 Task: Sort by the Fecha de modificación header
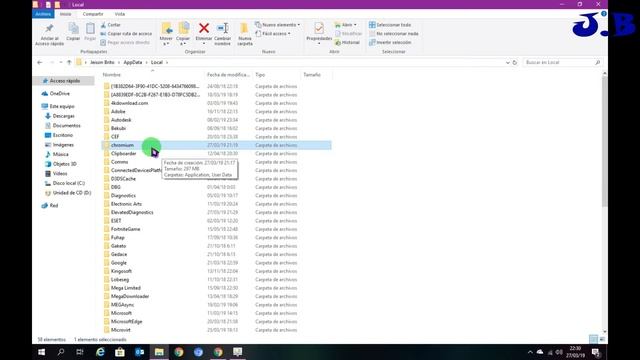(x=228, y=75)
